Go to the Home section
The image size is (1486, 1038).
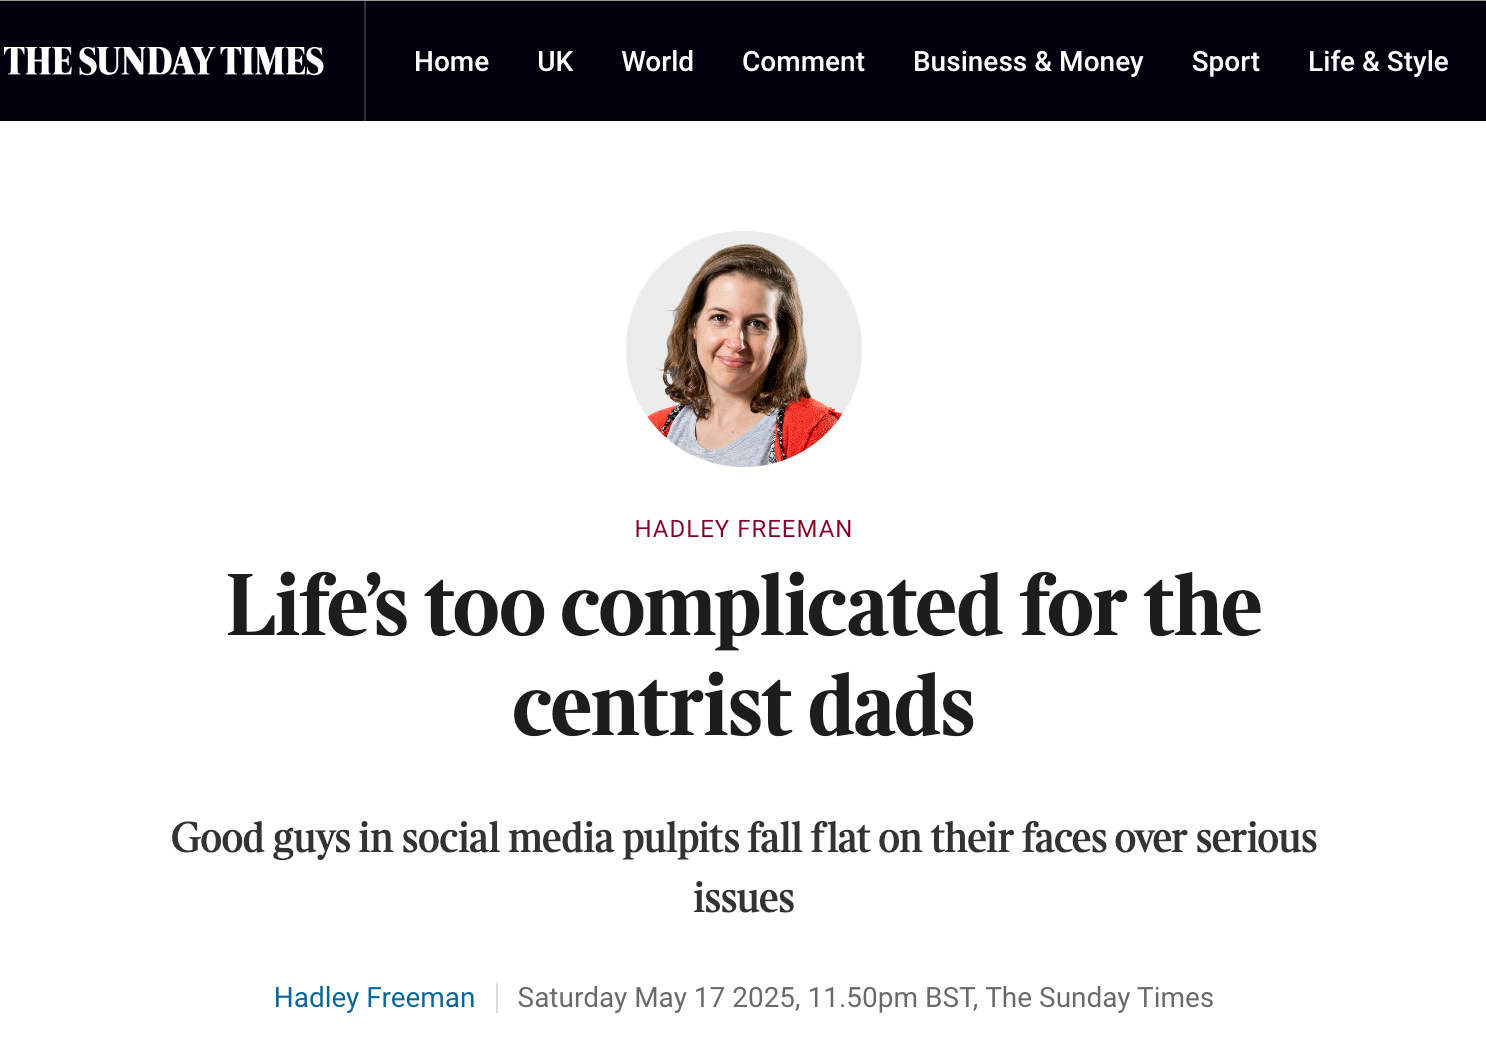coord(451,61)
